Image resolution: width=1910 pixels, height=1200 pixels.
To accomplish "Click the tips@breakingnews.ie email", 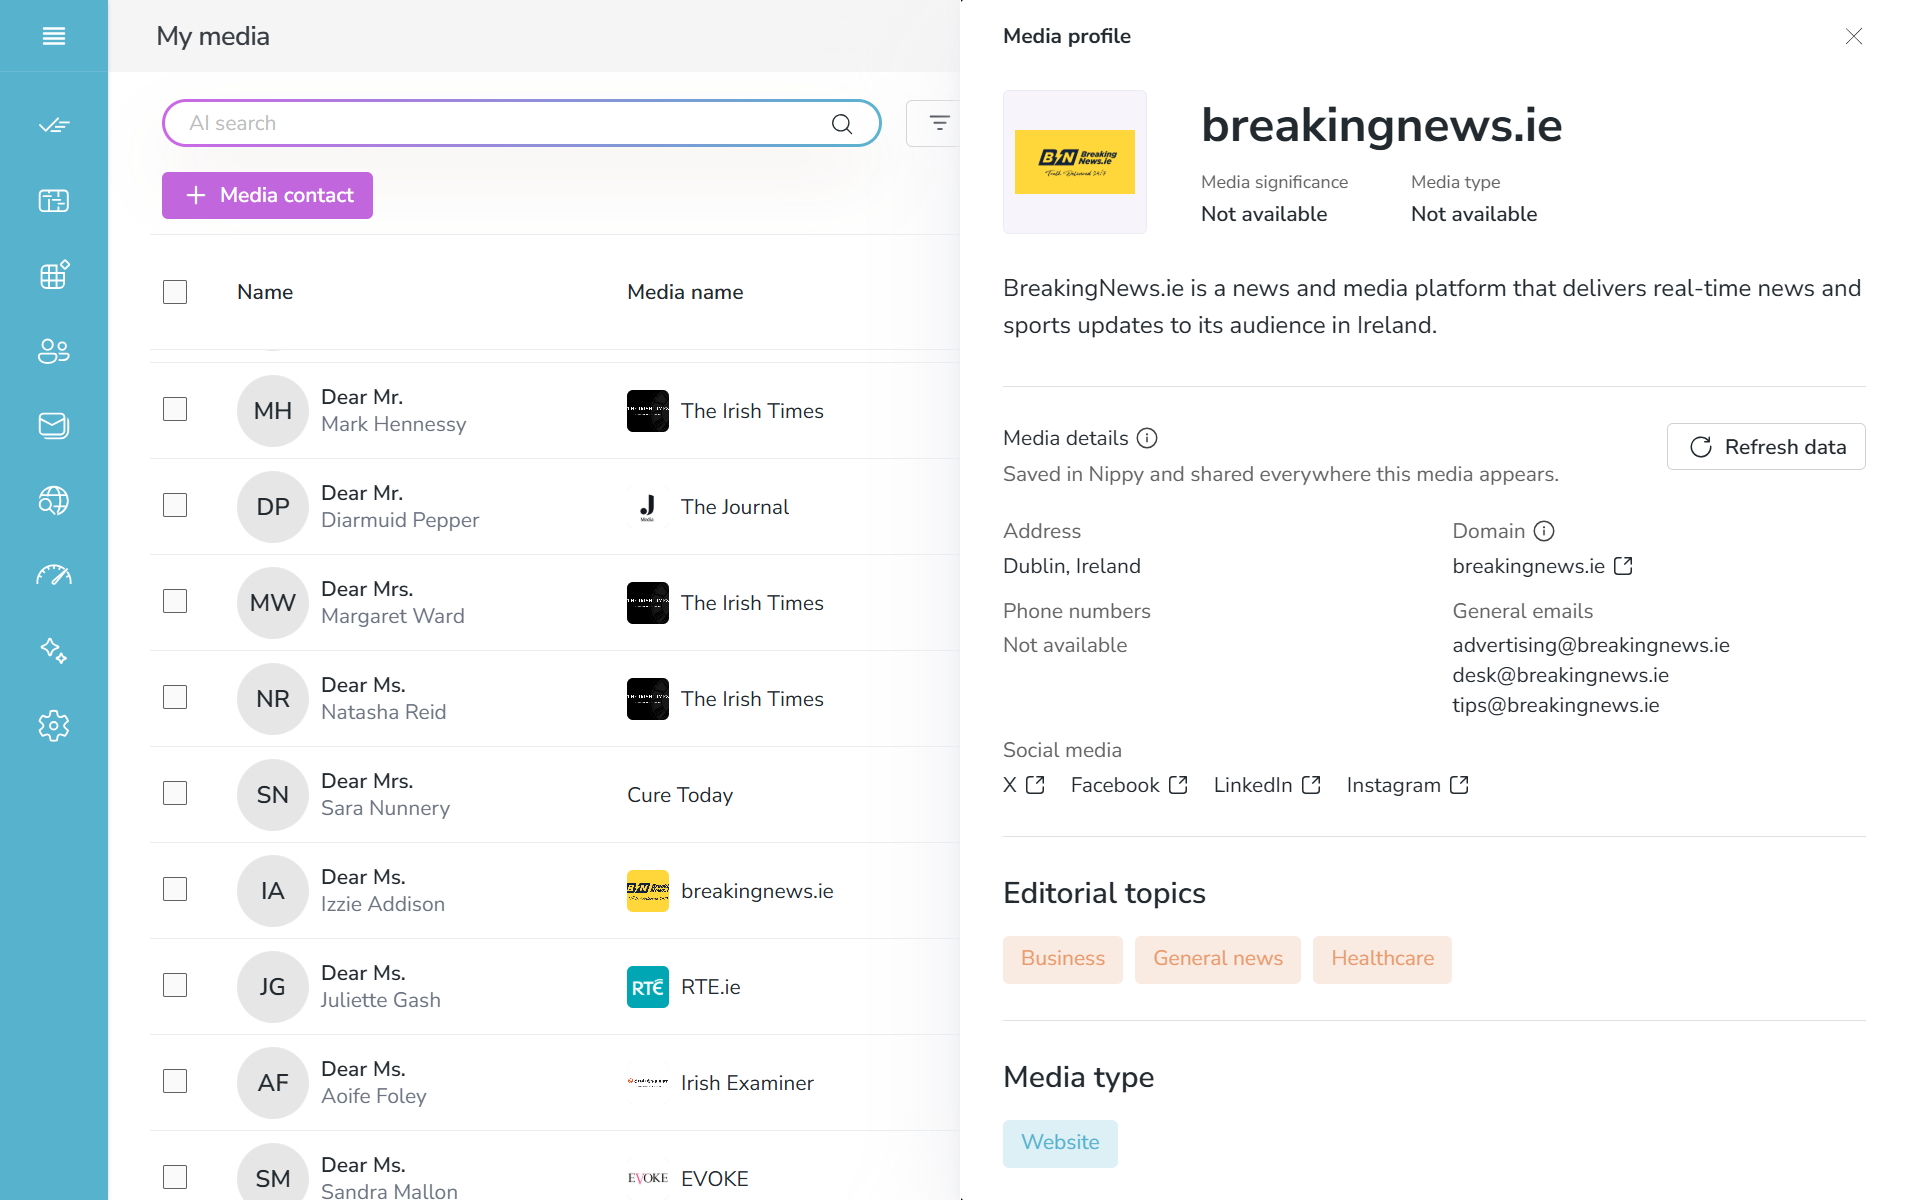I will [x=1556, y=705].
